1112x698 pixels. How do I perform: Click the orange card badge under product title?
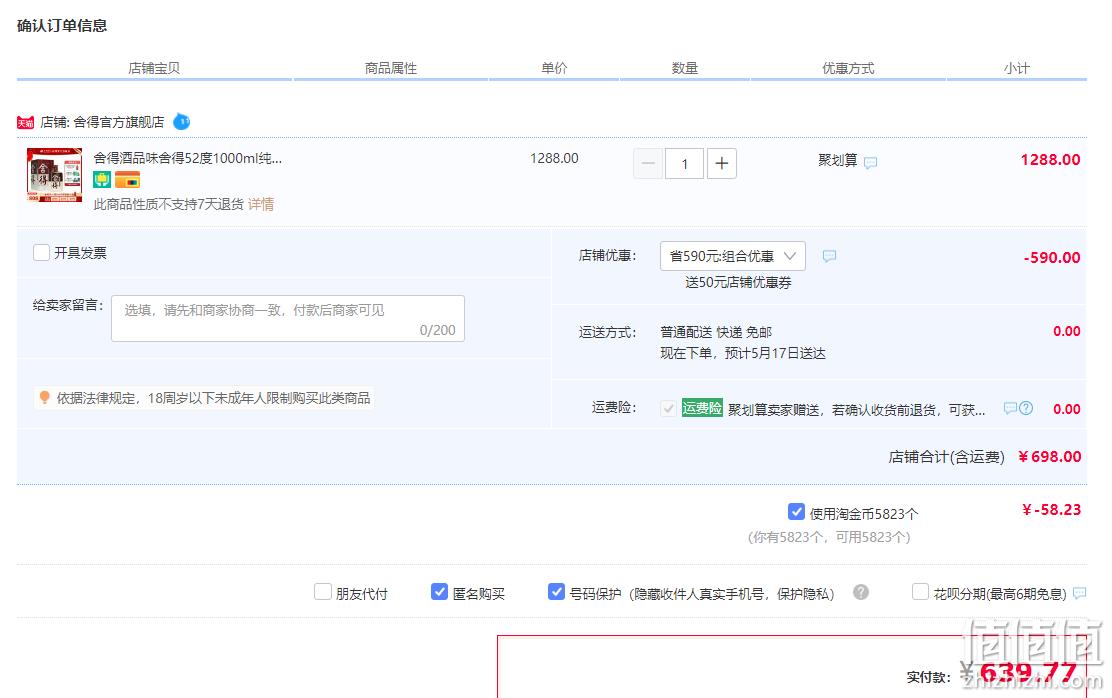(128, 179)
